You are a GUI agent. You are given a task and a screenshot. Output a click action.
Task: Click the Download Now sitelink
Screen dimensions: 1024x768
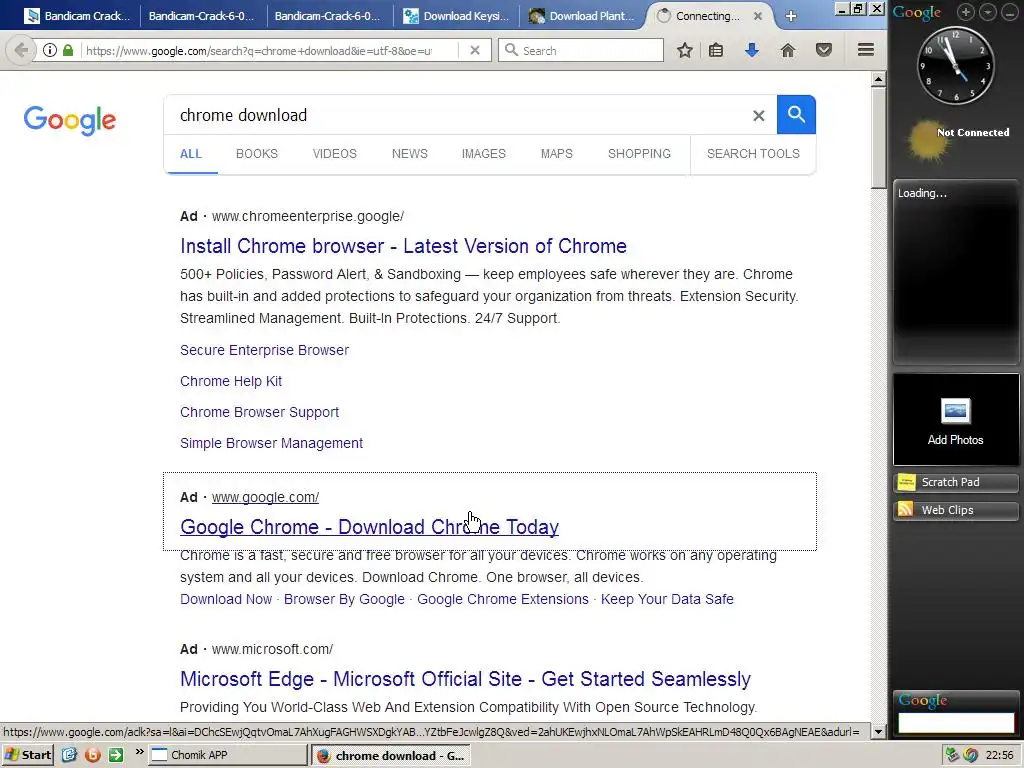coord(226,599)
